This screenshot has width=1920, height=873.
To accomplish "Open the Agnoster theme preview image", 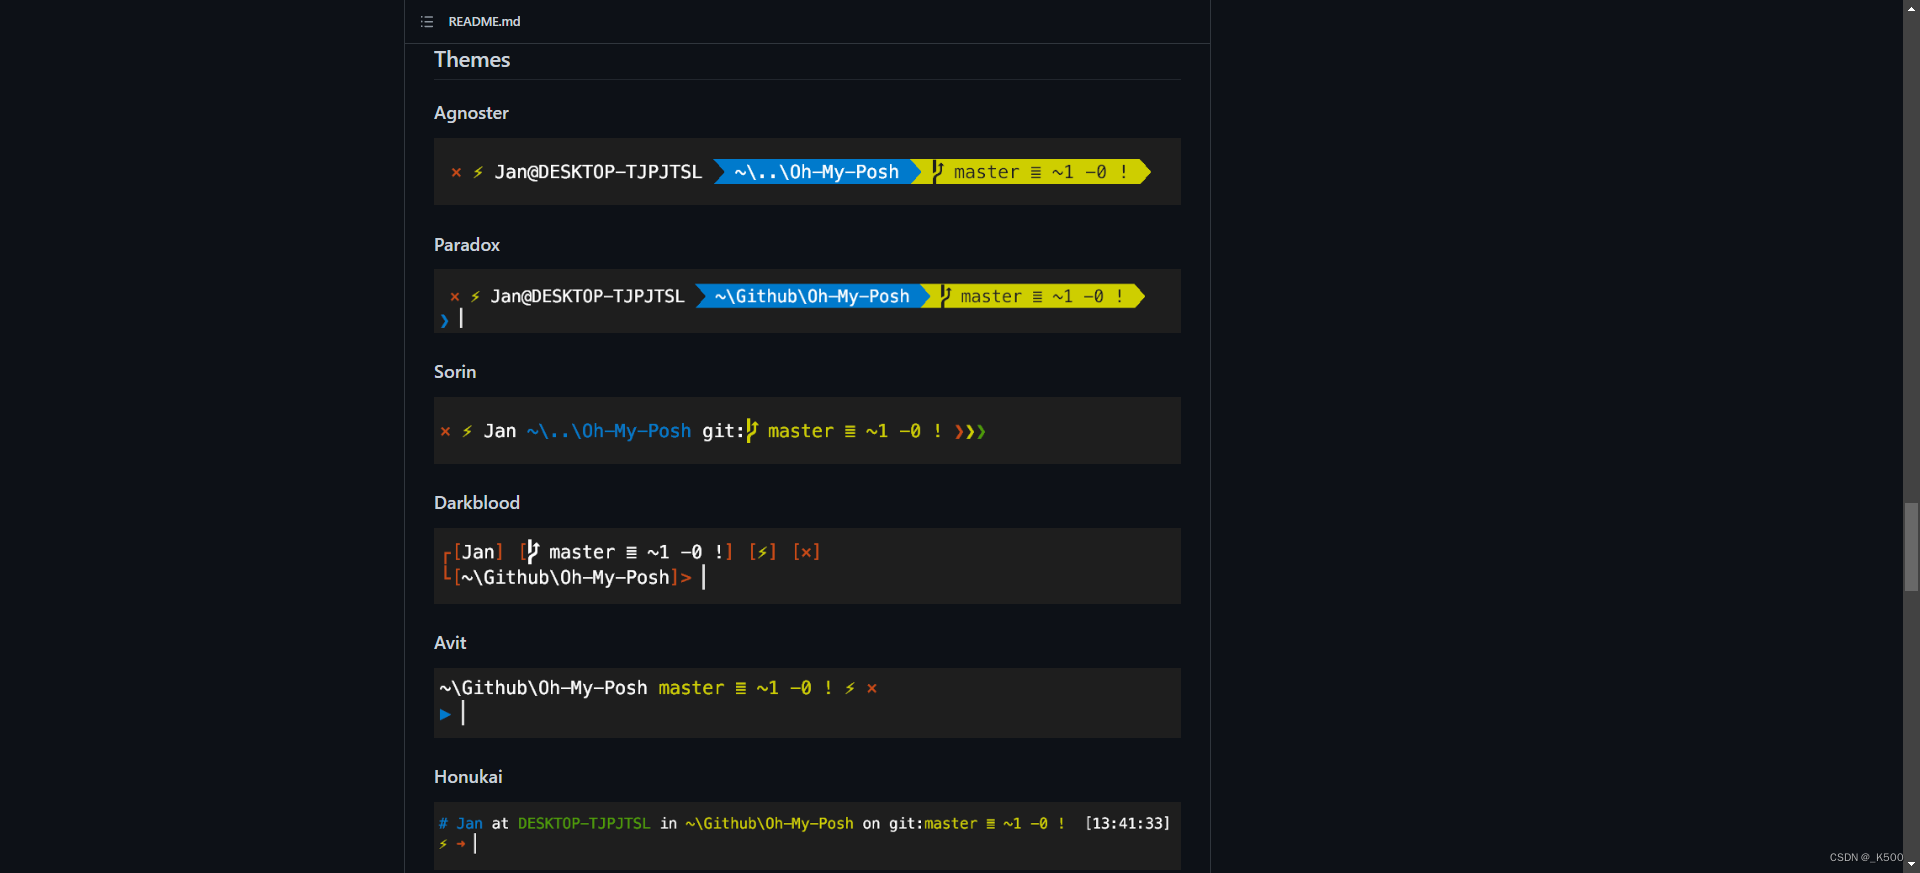I will [x=807, y=172].
